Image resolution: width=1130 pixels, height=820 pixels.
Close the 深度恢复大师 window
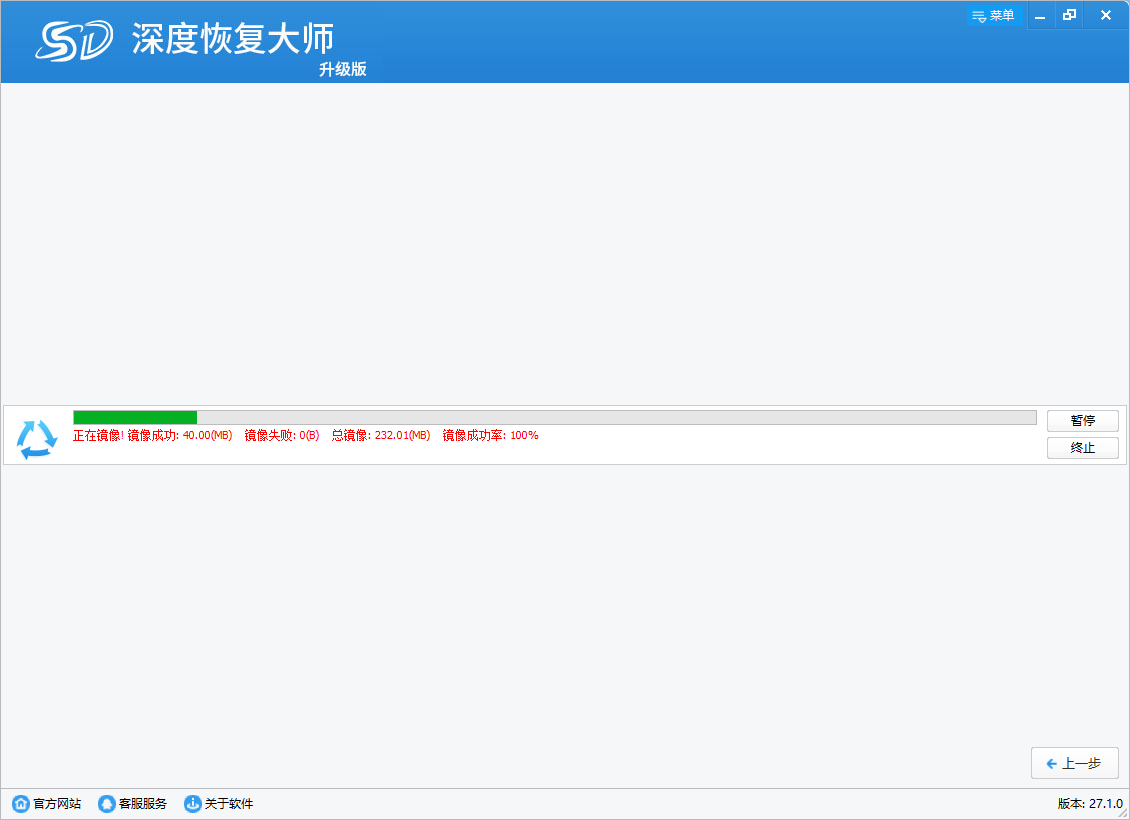point(1105,15)
